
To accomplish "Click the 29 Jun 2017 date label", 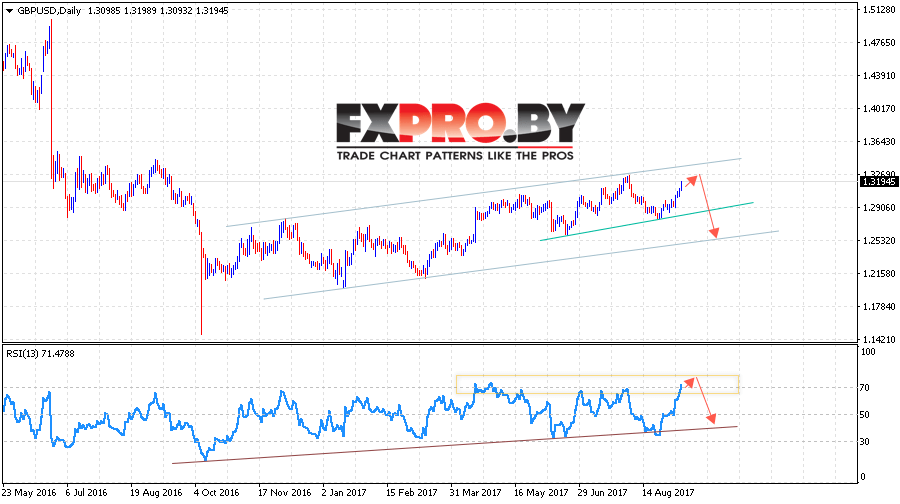I will (x=603, y=493).
